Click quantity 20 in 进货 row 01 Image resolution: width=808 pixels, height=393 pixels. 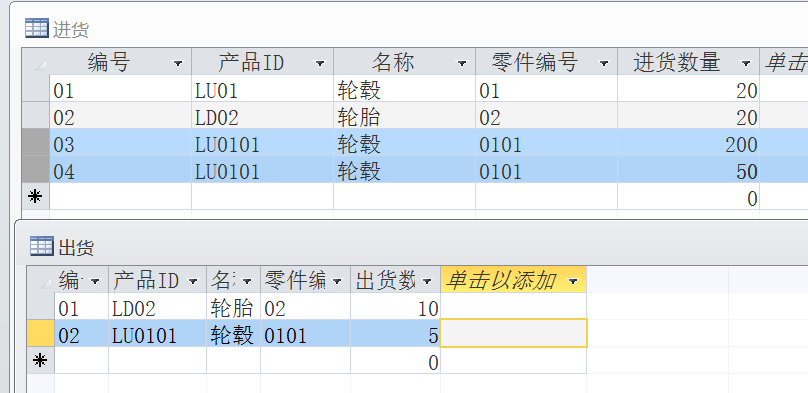688,89
